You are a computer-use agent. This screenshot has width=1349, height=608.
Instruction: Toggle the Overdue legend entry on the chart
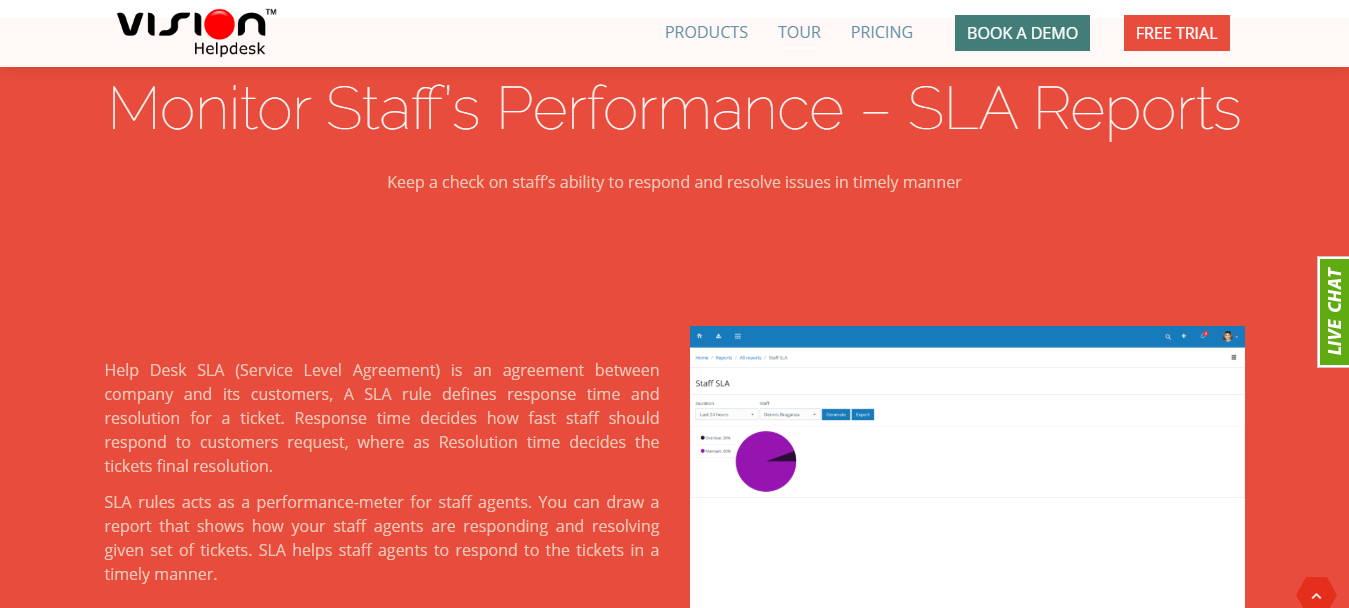[716, 438]
